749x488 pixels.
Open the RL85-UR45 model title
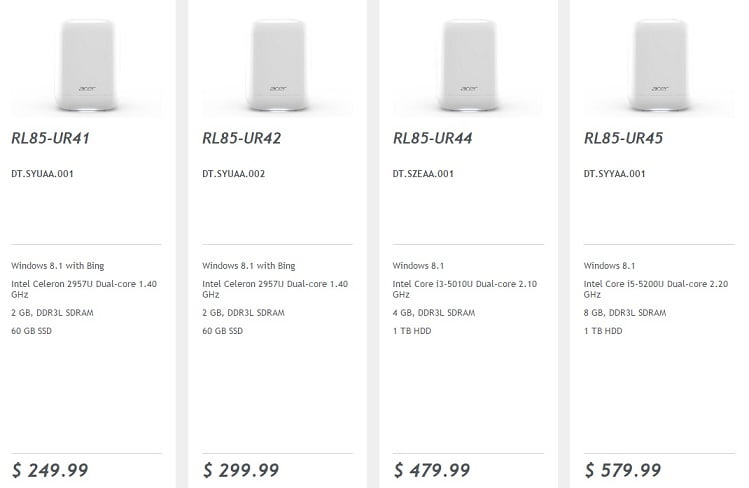(624, 139)
